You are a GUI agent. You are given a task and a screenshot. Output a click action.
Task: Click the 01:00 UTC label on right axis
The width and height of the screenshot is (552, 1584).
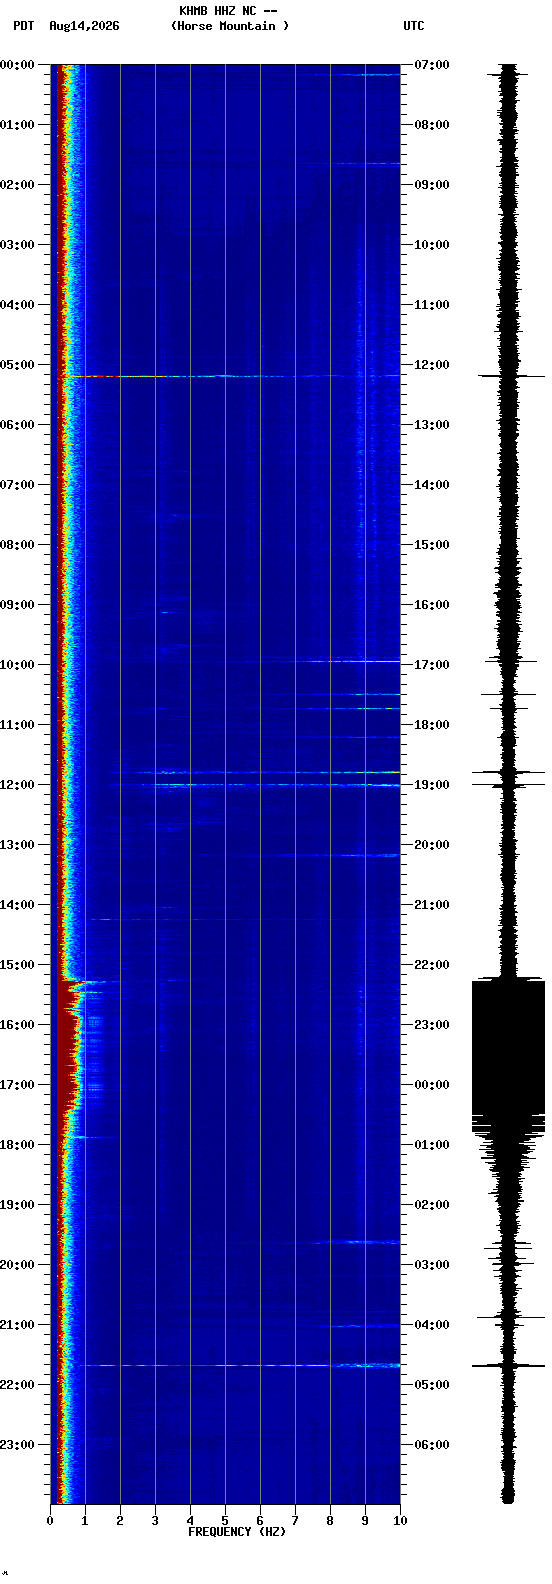(432, 1145)
